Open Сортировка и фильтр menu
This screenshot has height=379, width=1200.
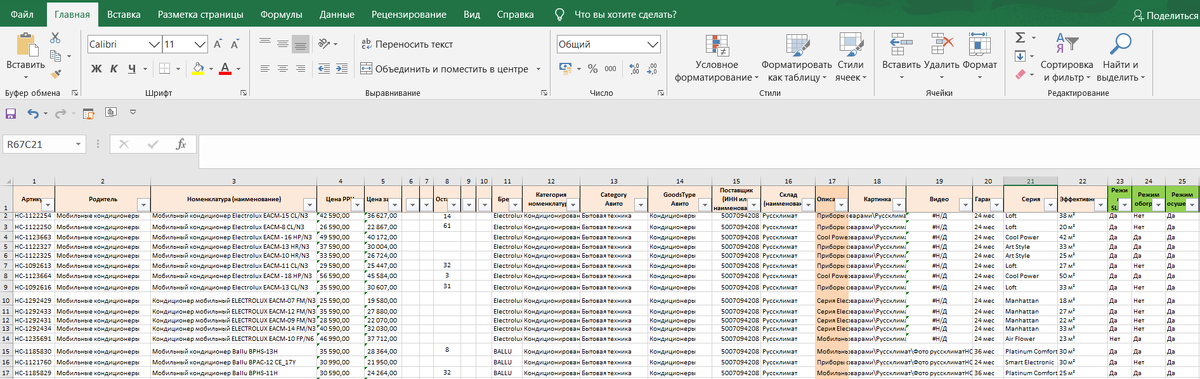[1066, 57]
